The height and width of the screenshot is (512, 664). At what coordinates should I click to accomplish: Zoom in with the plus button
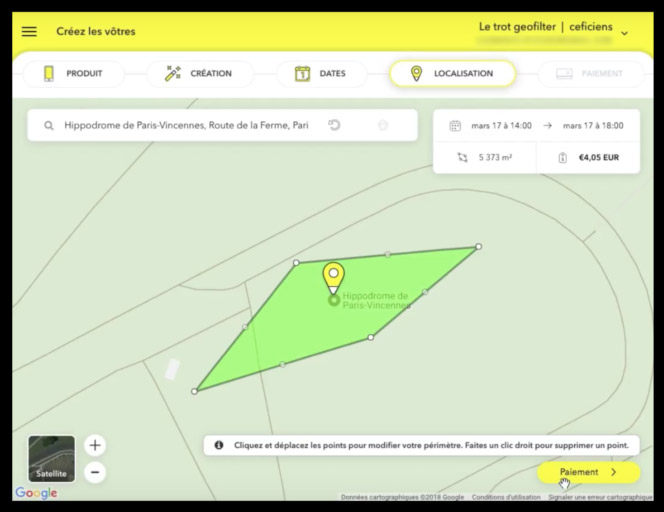coord(95,445)
